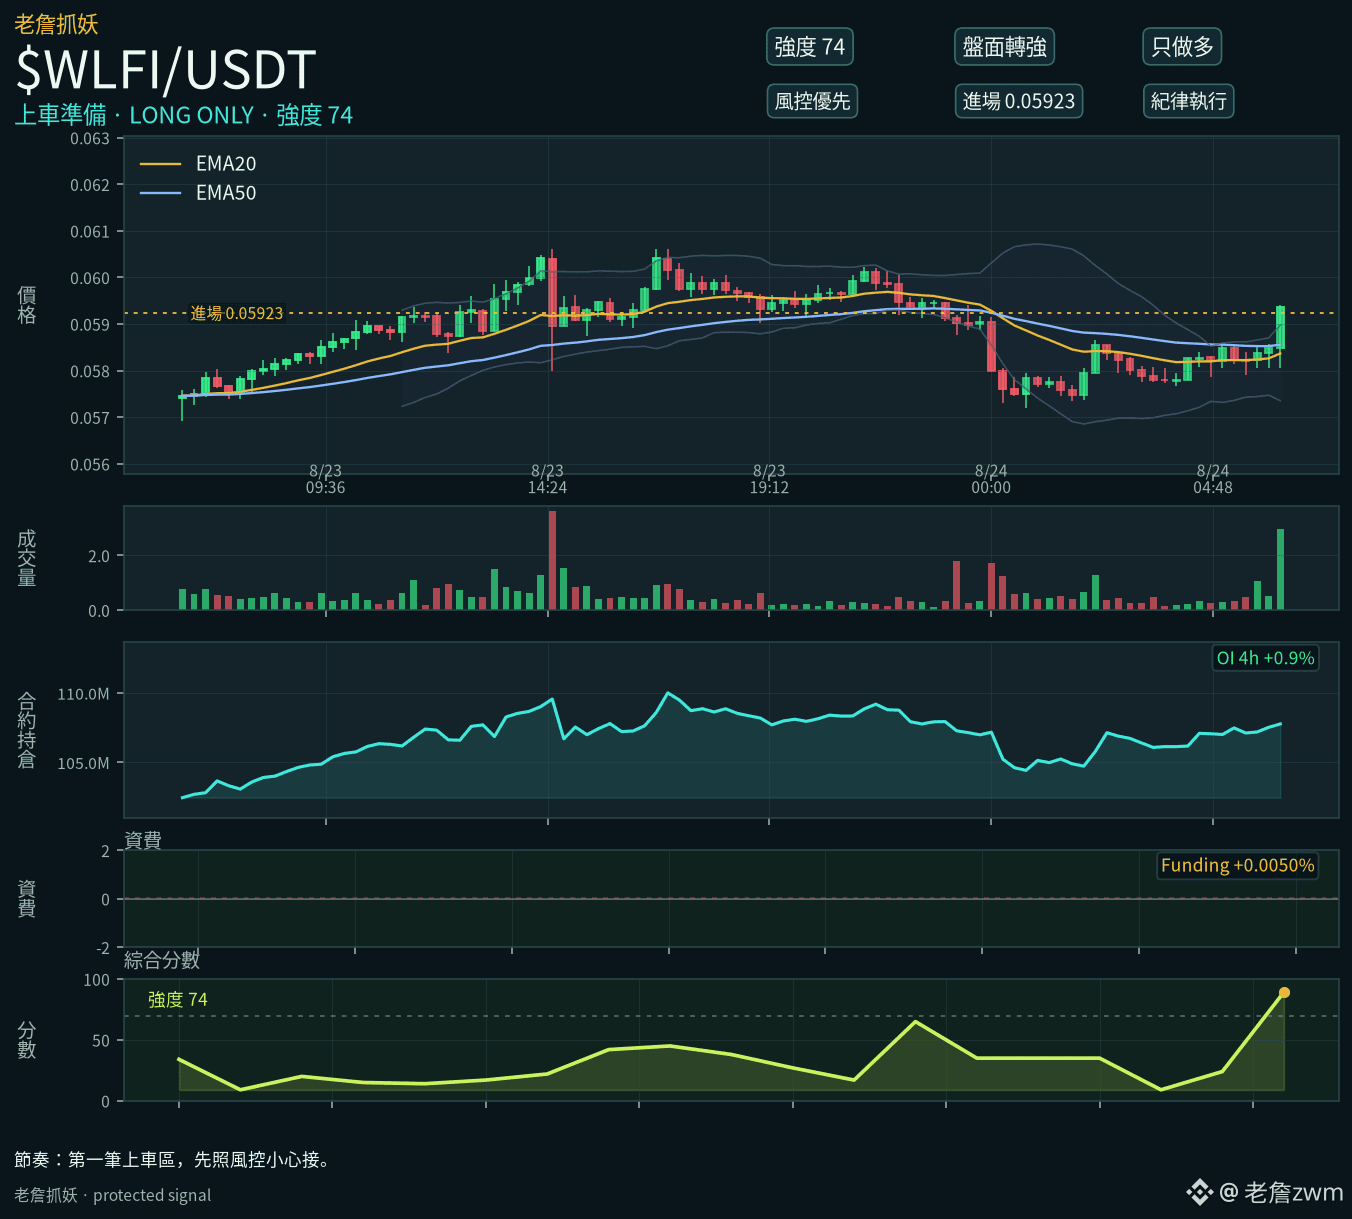Click the 價格 axis title
The height and width of the screenshot is (1219, 1352).
(x=27, y=304)
